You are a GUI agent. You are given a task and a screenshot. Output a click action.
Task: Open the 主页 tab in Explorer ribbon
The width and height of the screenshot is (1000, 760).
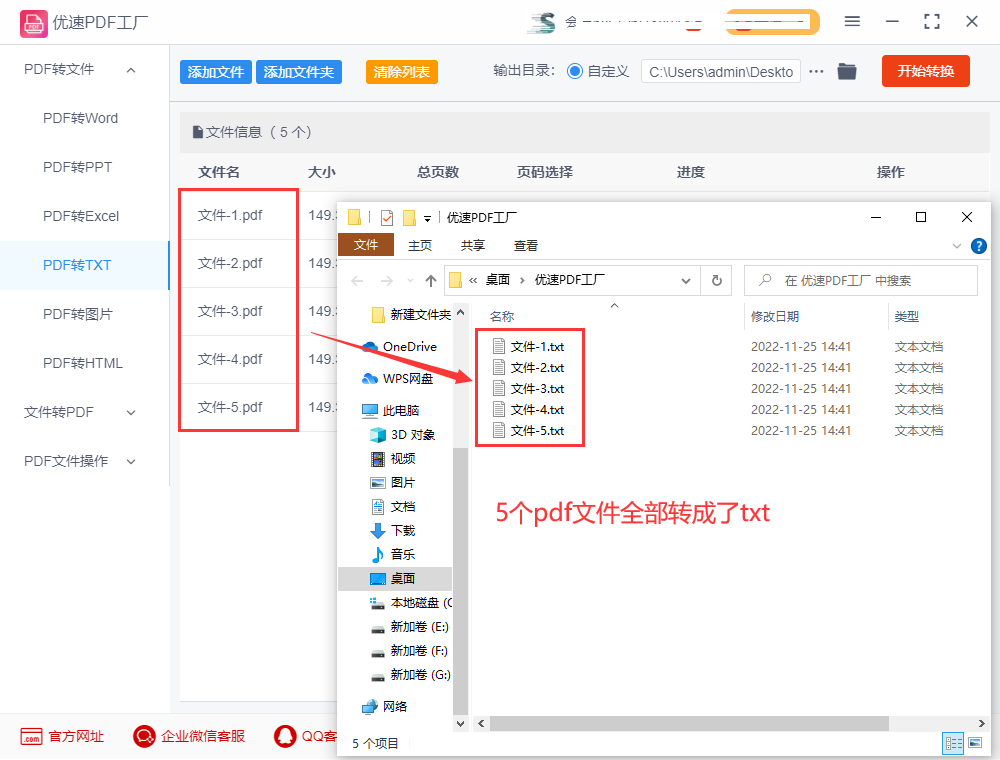tap(420, 245)
